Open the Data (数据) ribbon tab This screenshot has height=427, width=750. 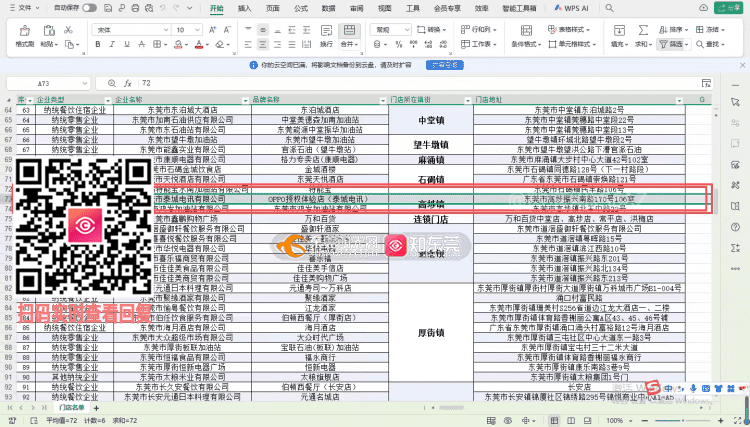pos(328,7)
